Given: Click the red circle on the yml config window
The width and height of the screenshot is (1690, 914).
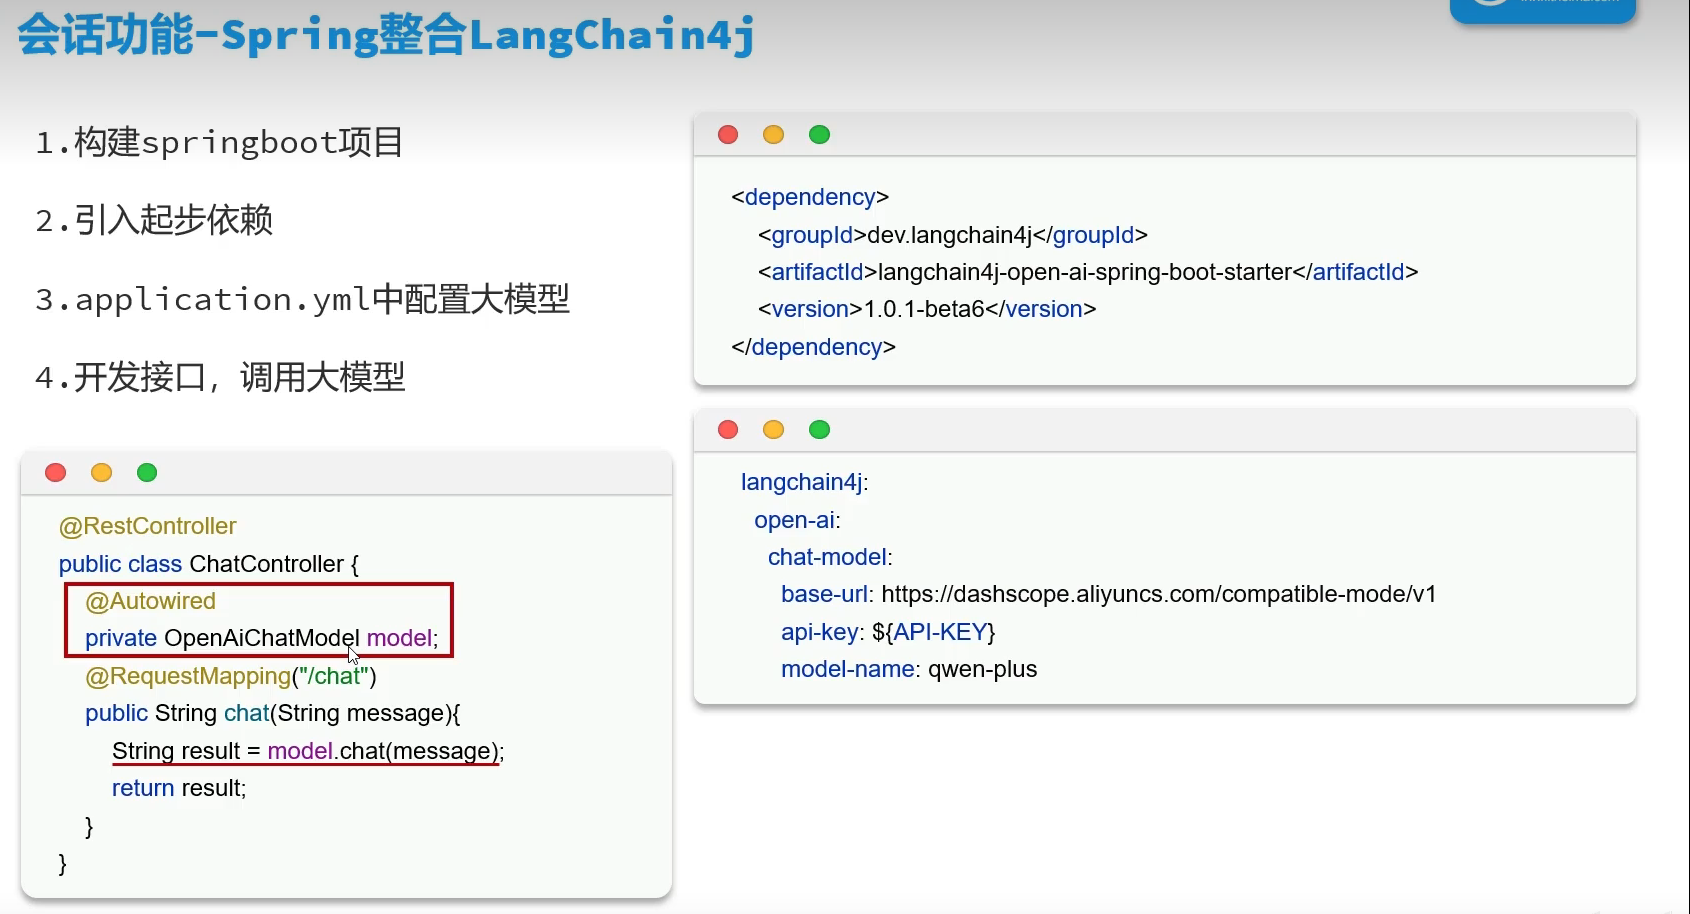Looking at the screenshot, I should click(727, 429).
